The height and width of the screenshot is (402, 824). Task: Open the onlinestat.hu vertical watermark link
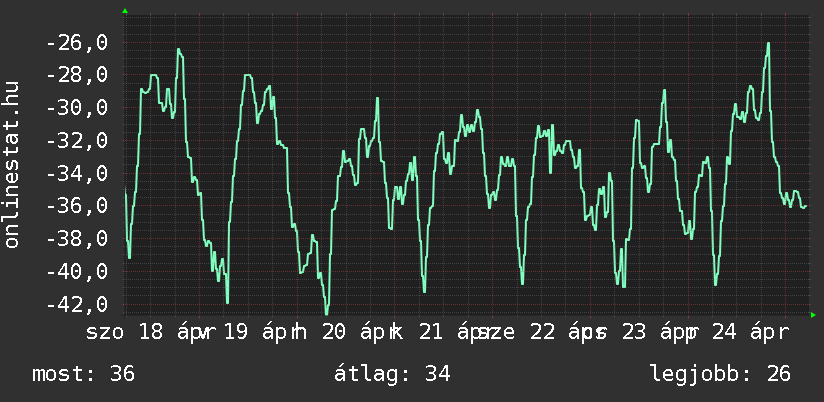[12, 165]
